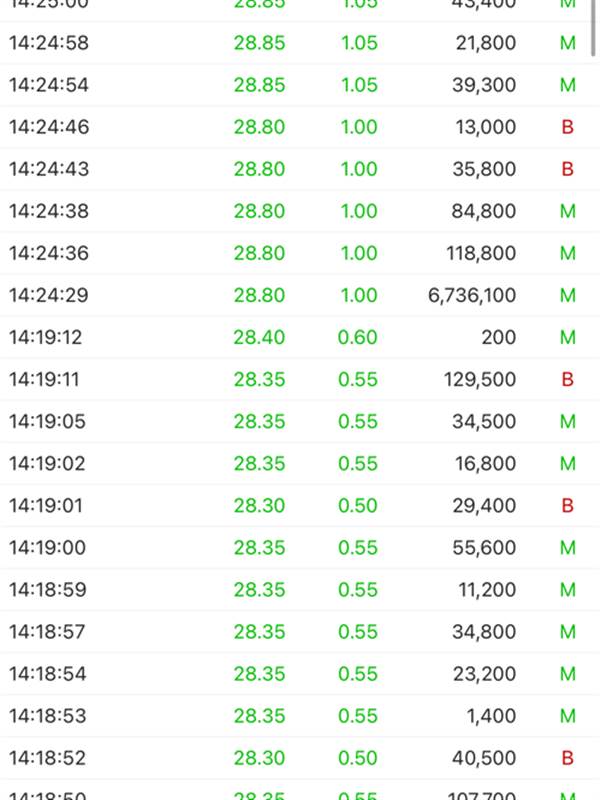This screenshot has height=800, width=600.
Task: Click the red B marker at 14:19:01
Action: 567,506
